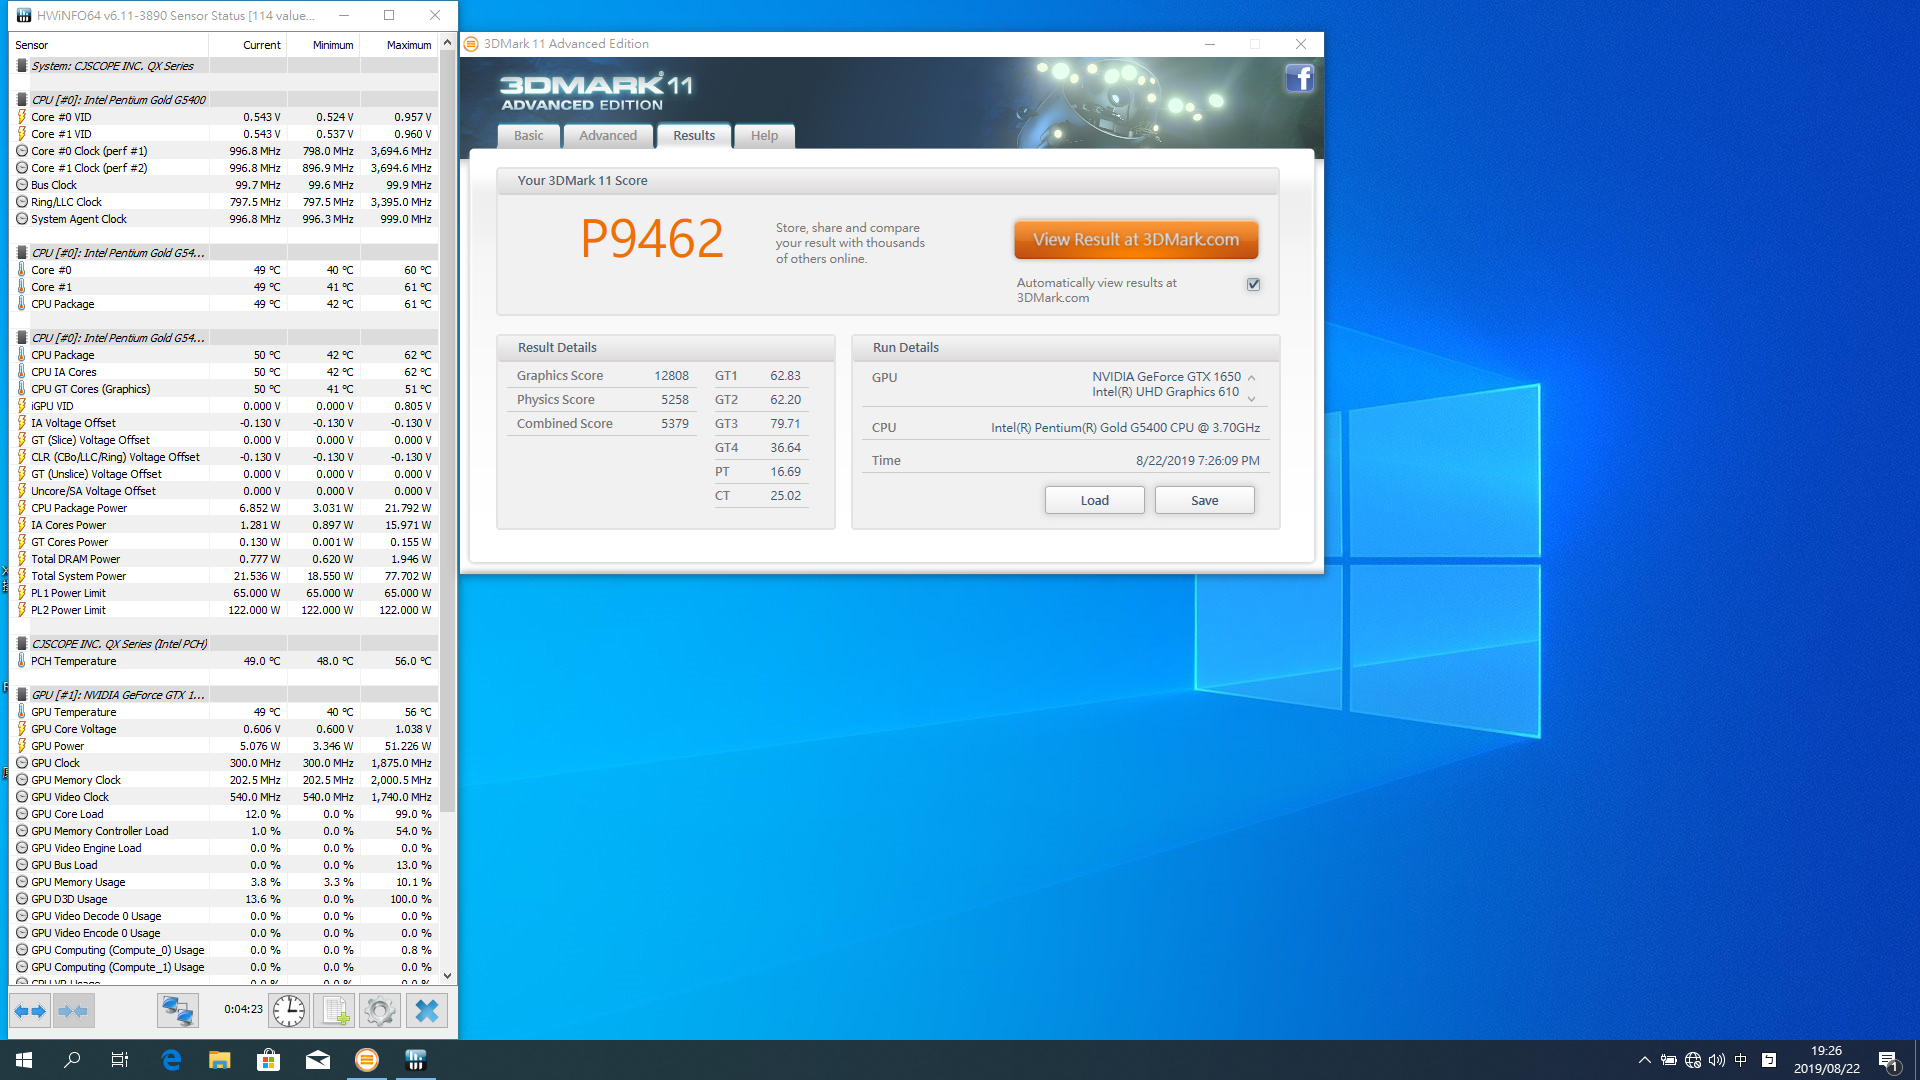
Task: Show hidden system tray icons chevron
Action: (x=1644, y=1060)
